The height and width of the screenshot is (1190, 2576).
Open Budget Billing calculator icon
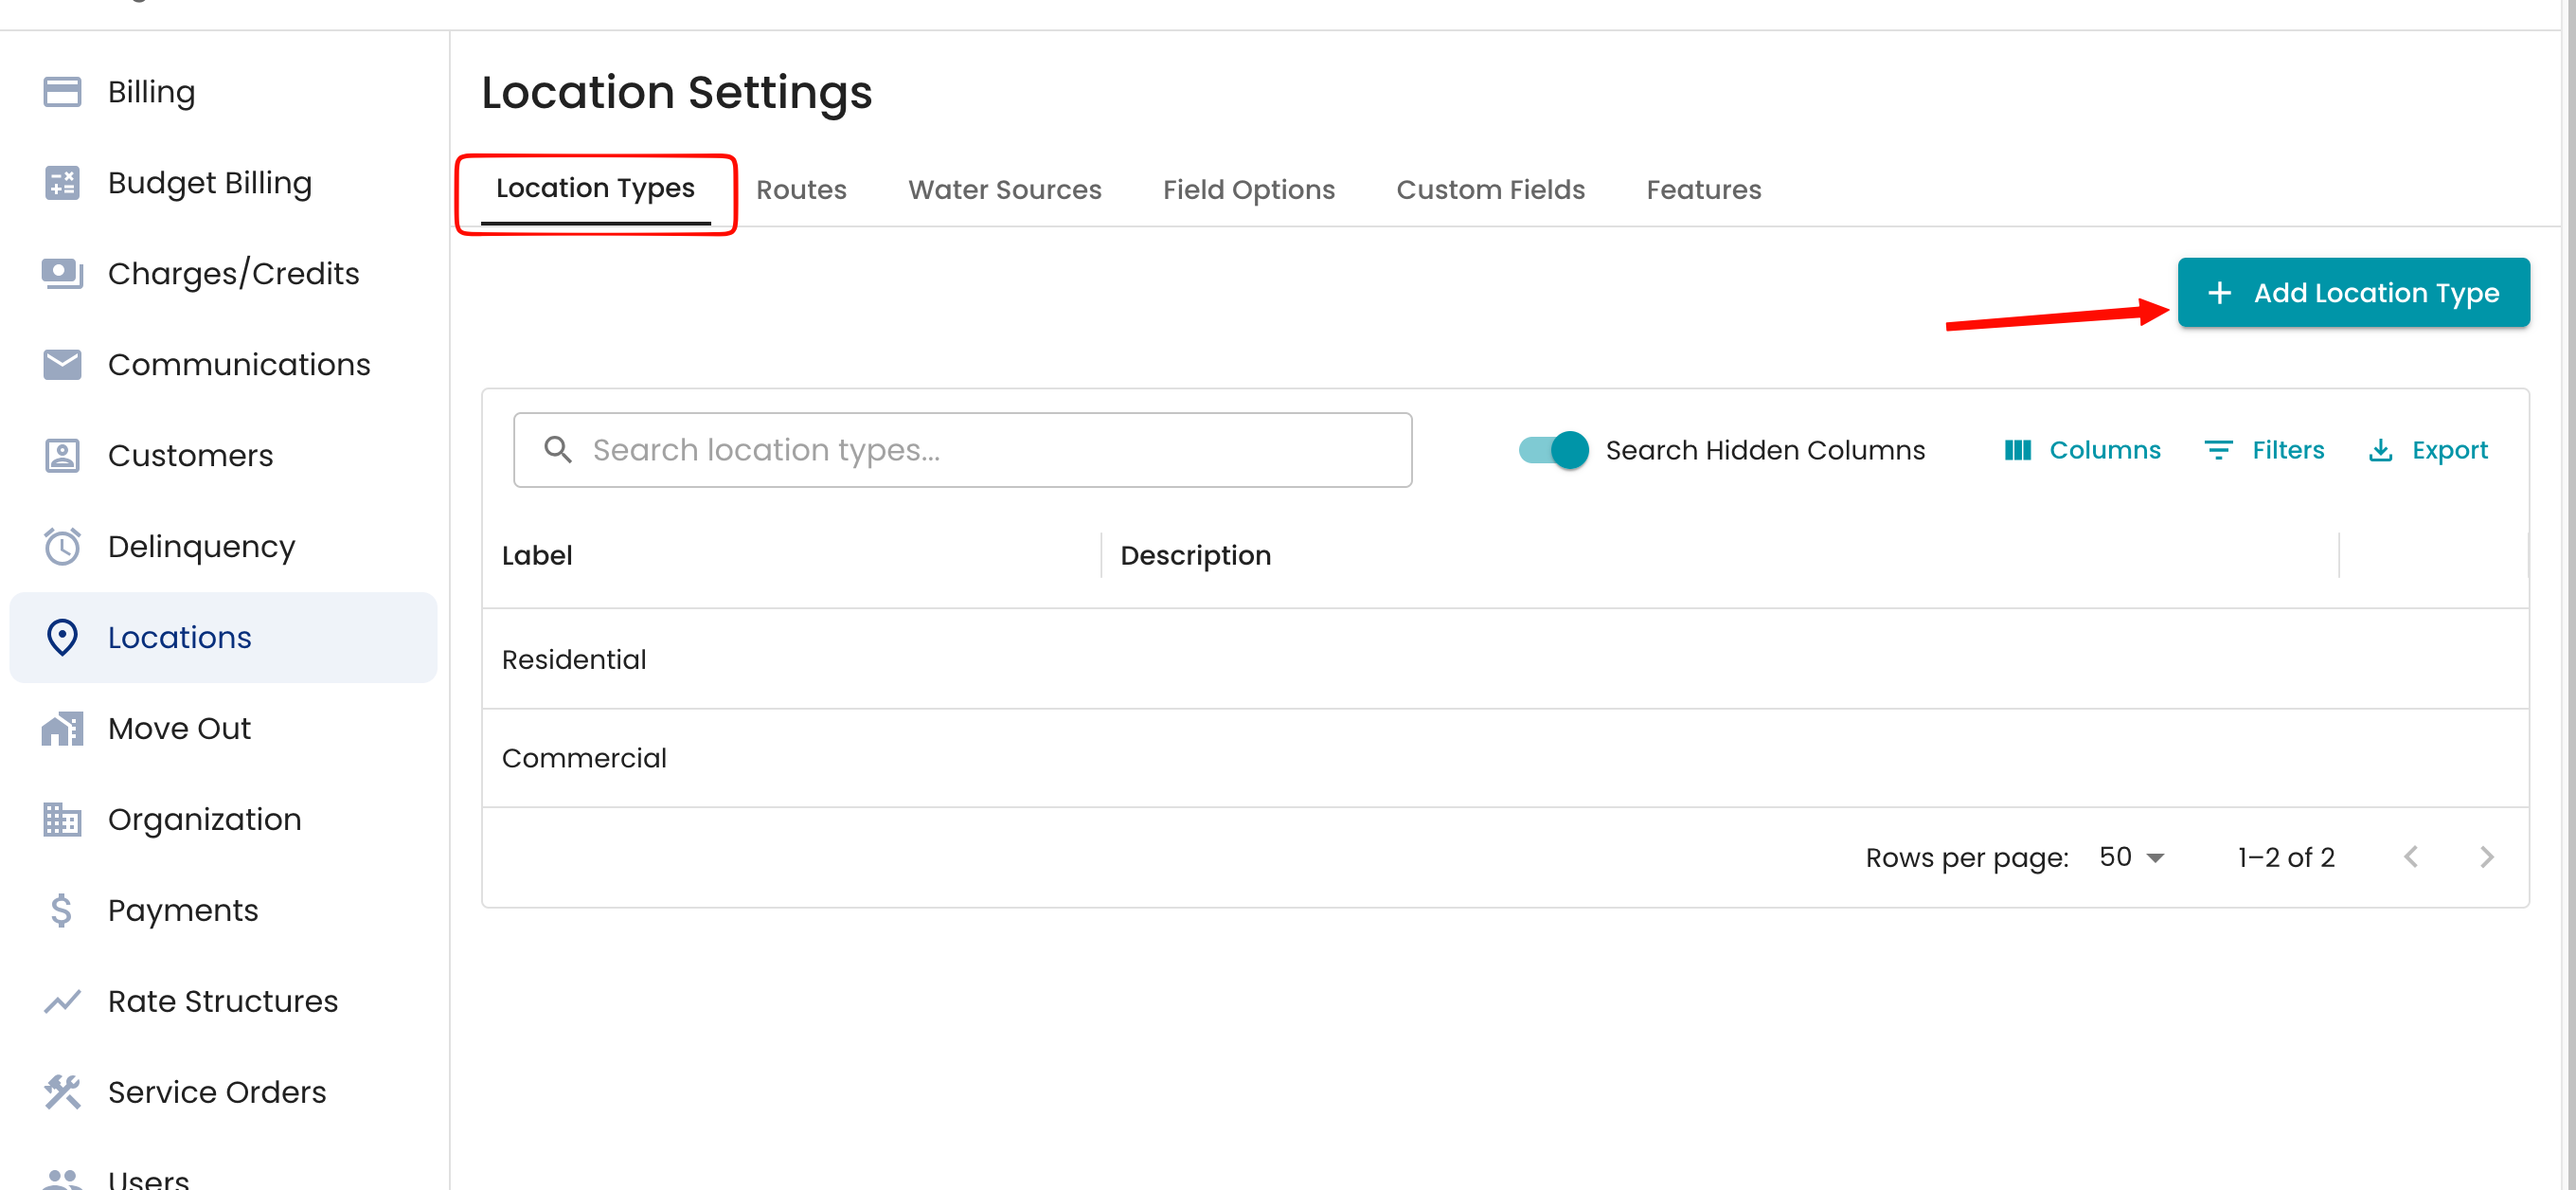click(x=62, y=183)
